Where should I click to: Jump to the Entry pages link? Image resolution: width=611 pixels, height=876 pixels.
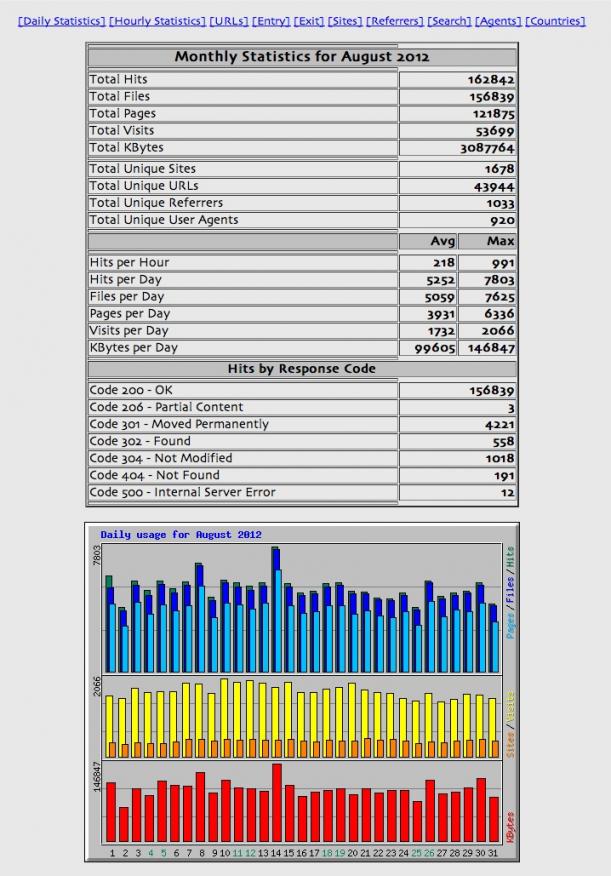[271, 21]
